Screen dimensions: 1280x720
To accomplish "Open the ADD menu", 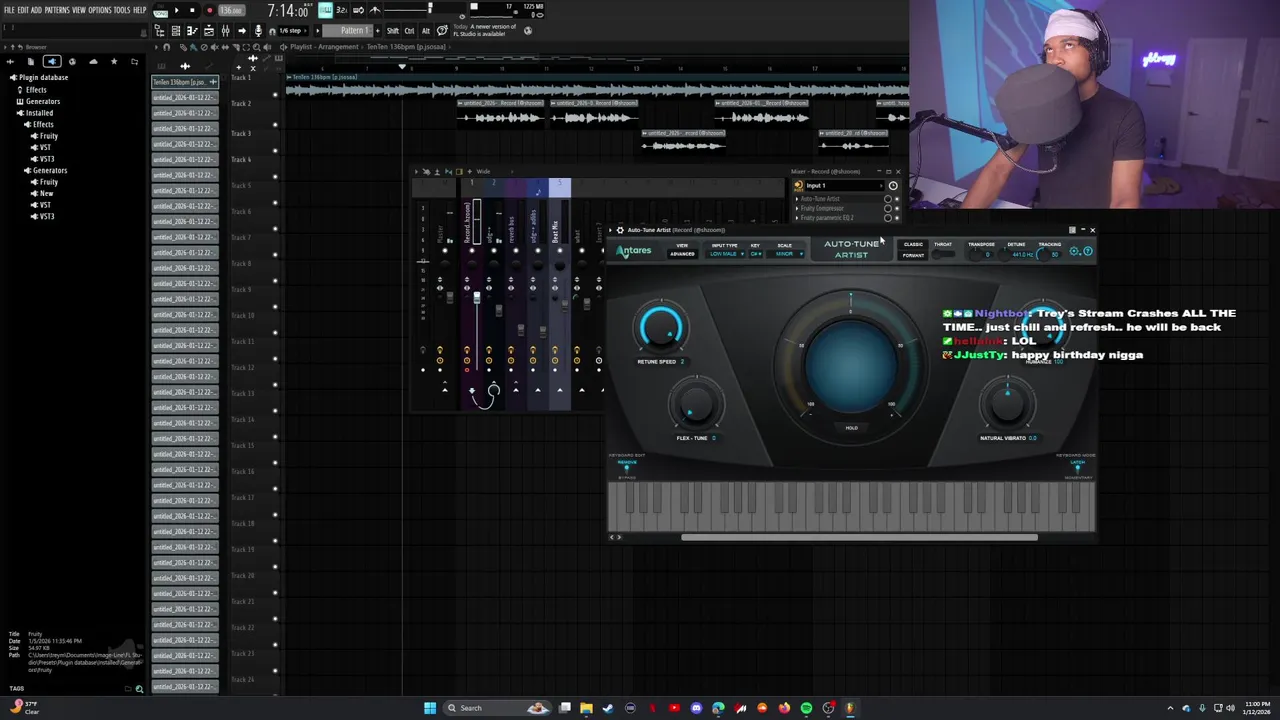I will pos(36,10).
